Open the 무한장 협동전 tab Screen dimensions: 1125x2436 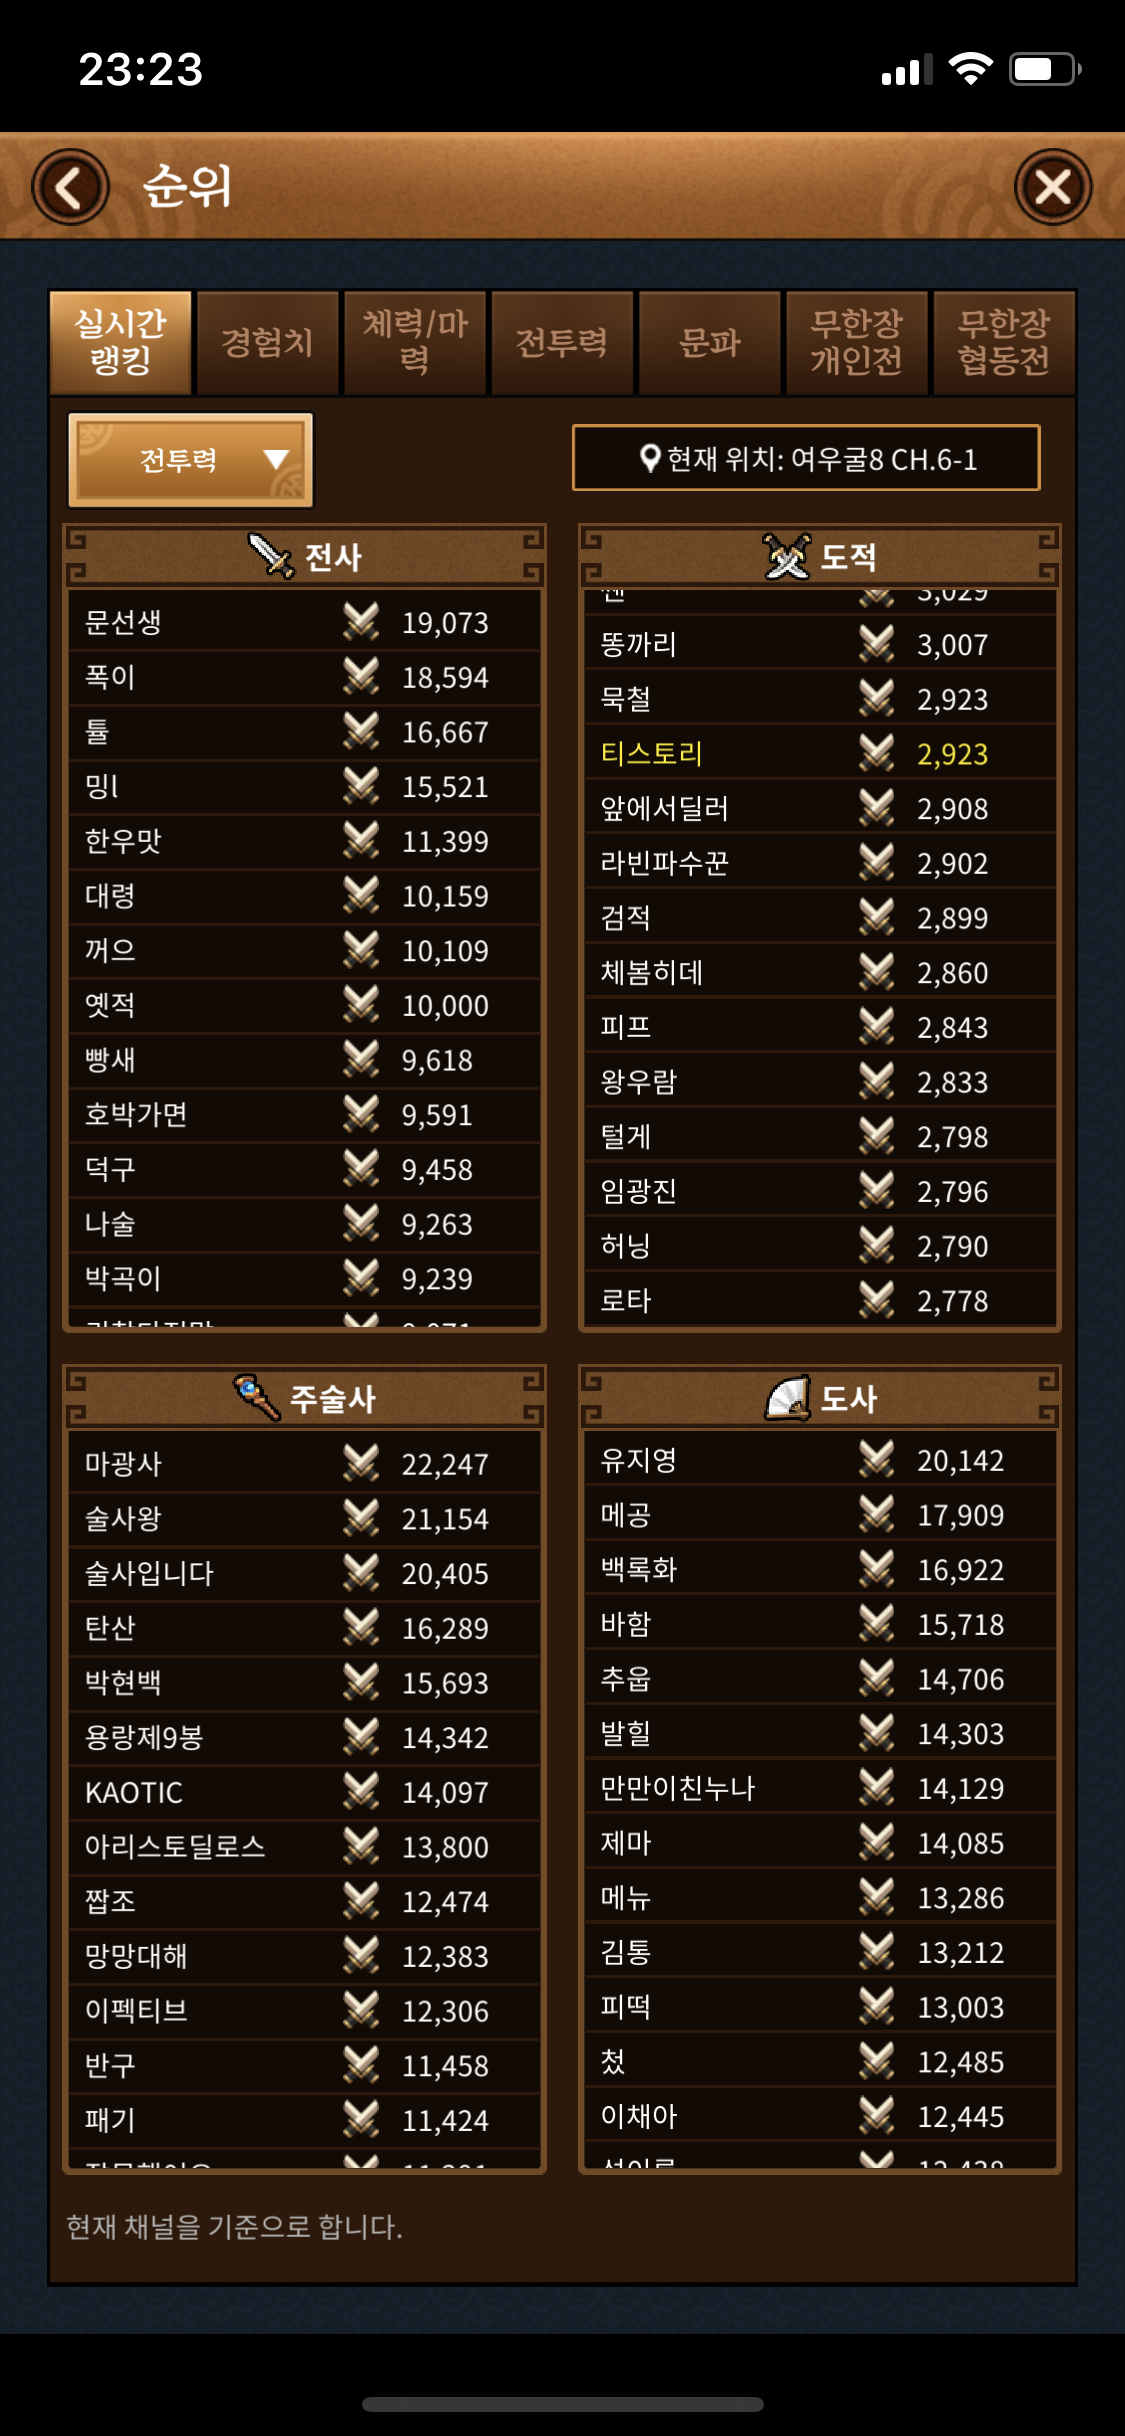pyautogui.click(x=1004, y=342)
